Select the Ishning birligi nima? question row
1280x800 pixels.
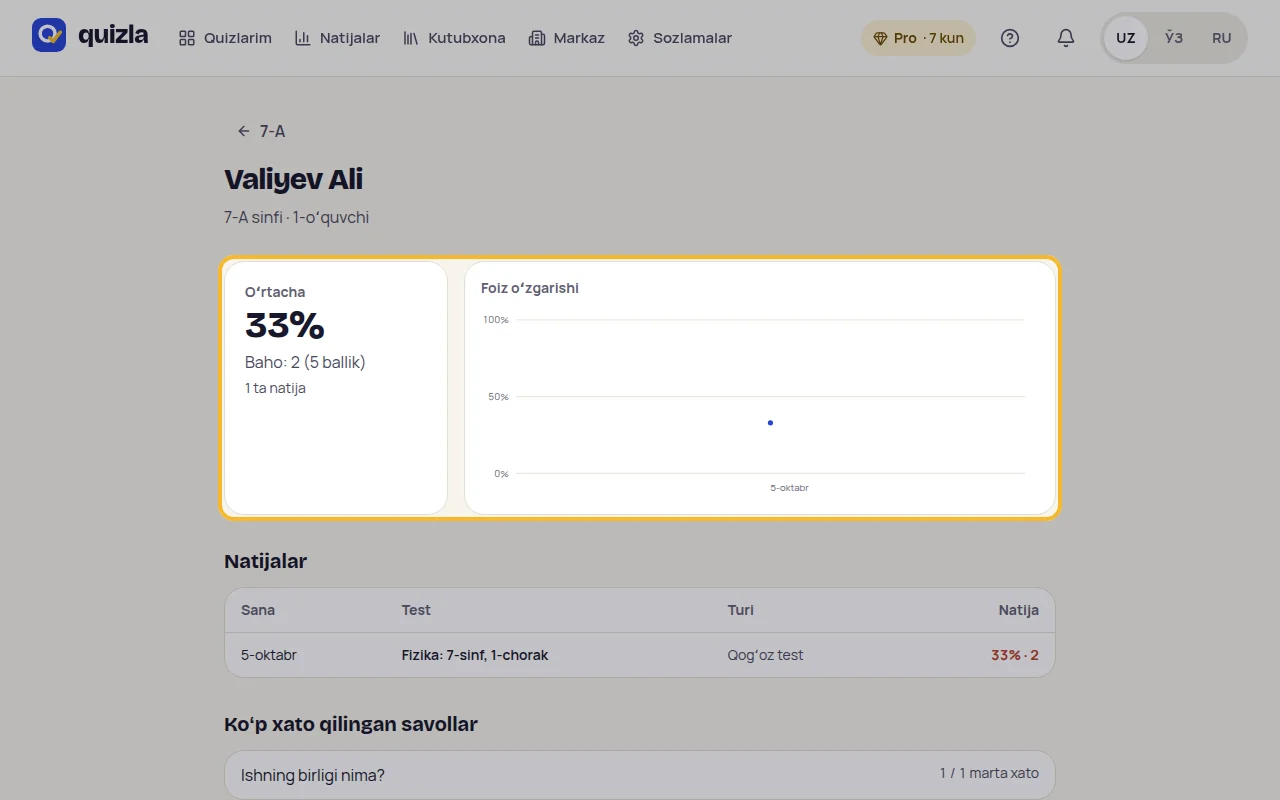click(640, 775)
